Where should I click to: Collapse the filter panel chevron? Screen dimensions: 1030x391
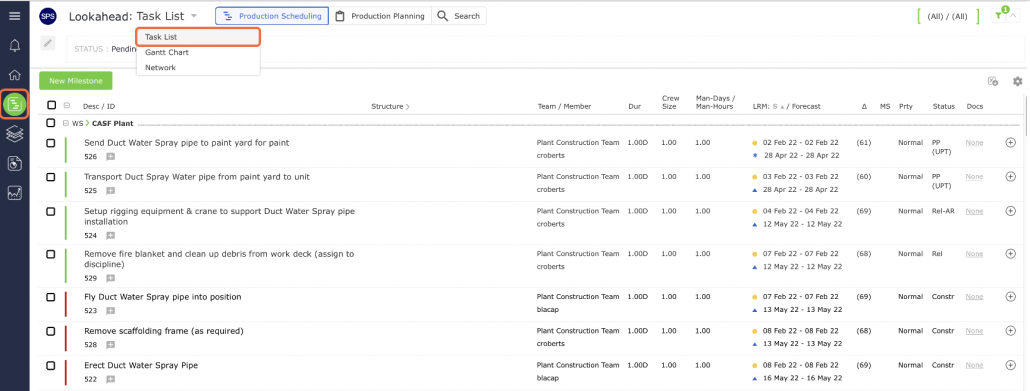click(1013, 16)
